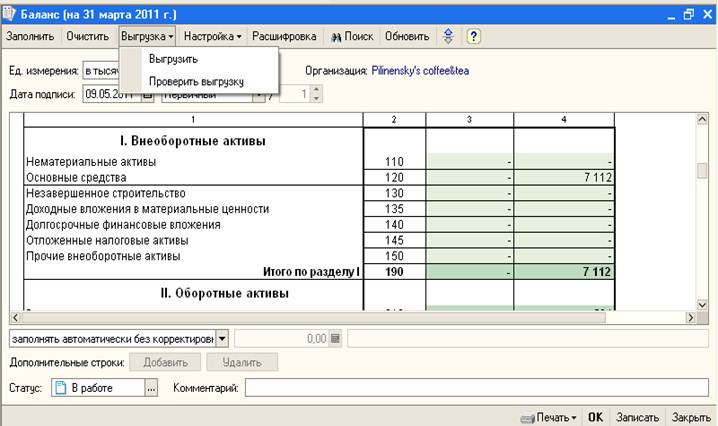Click the disabled 0,00 amount field
Viewport: 718px width, 426px height.
click(282, 339)
